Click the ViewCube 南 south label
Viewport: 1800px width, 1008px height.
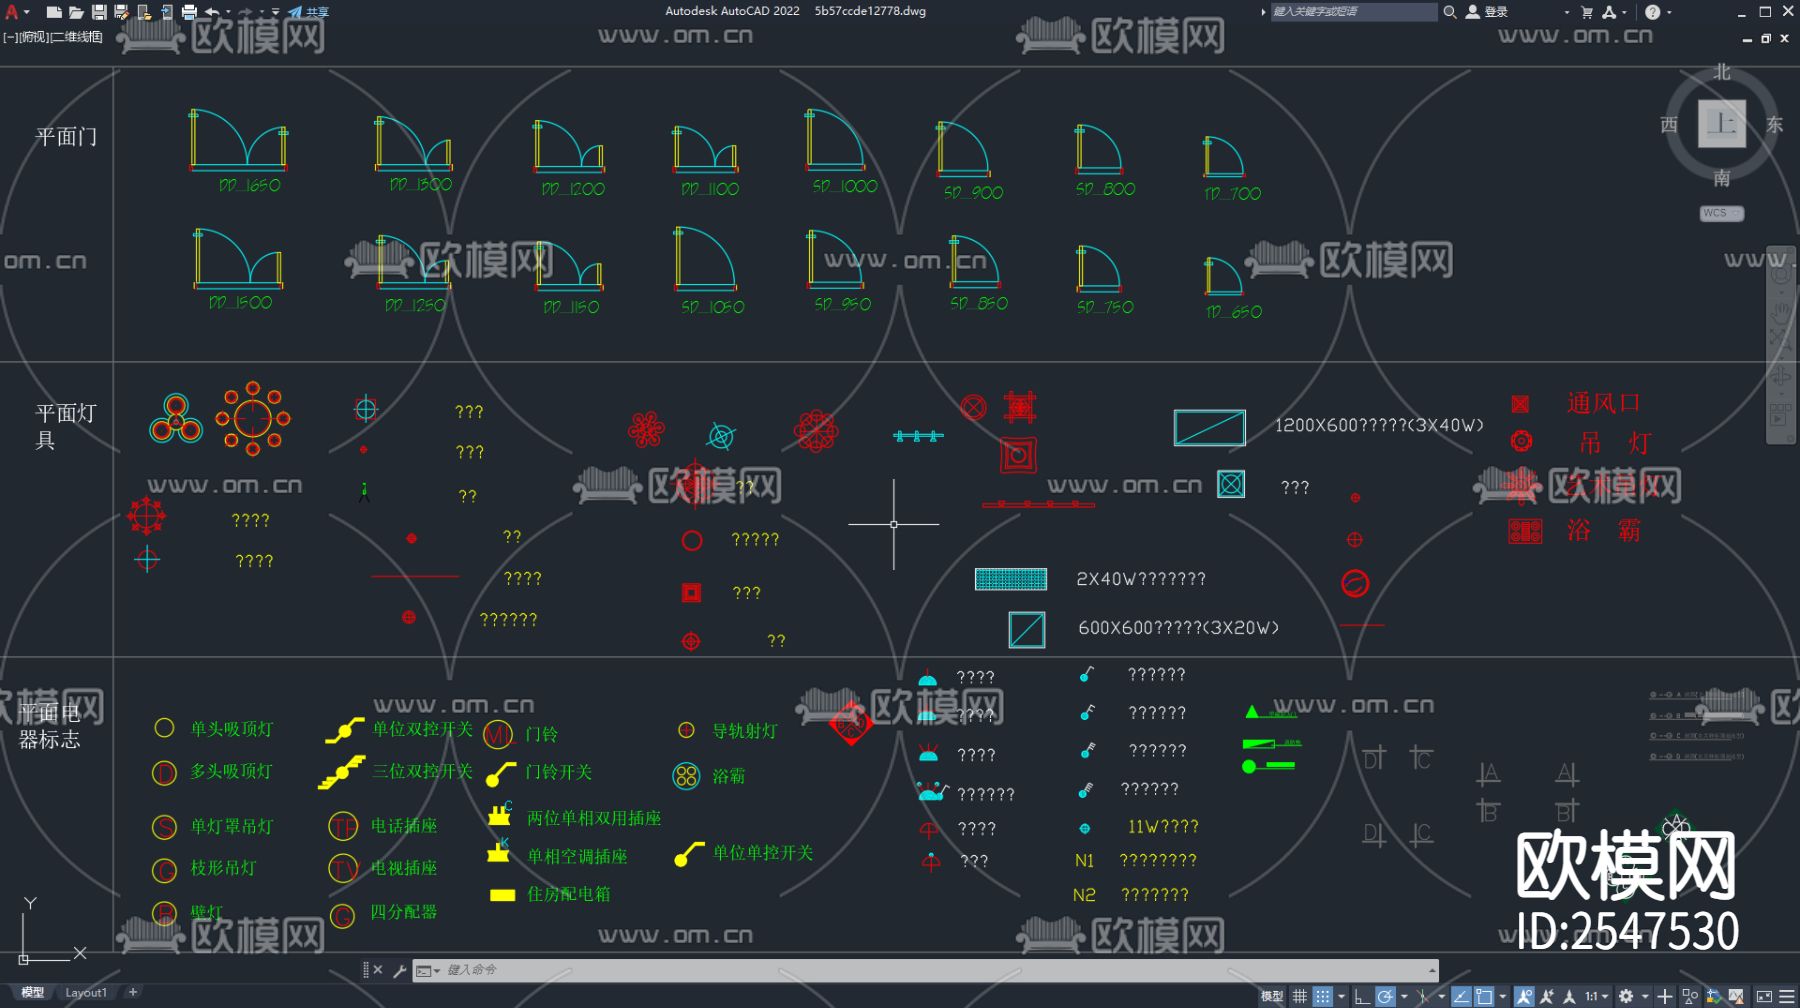tap(1722, 178)
